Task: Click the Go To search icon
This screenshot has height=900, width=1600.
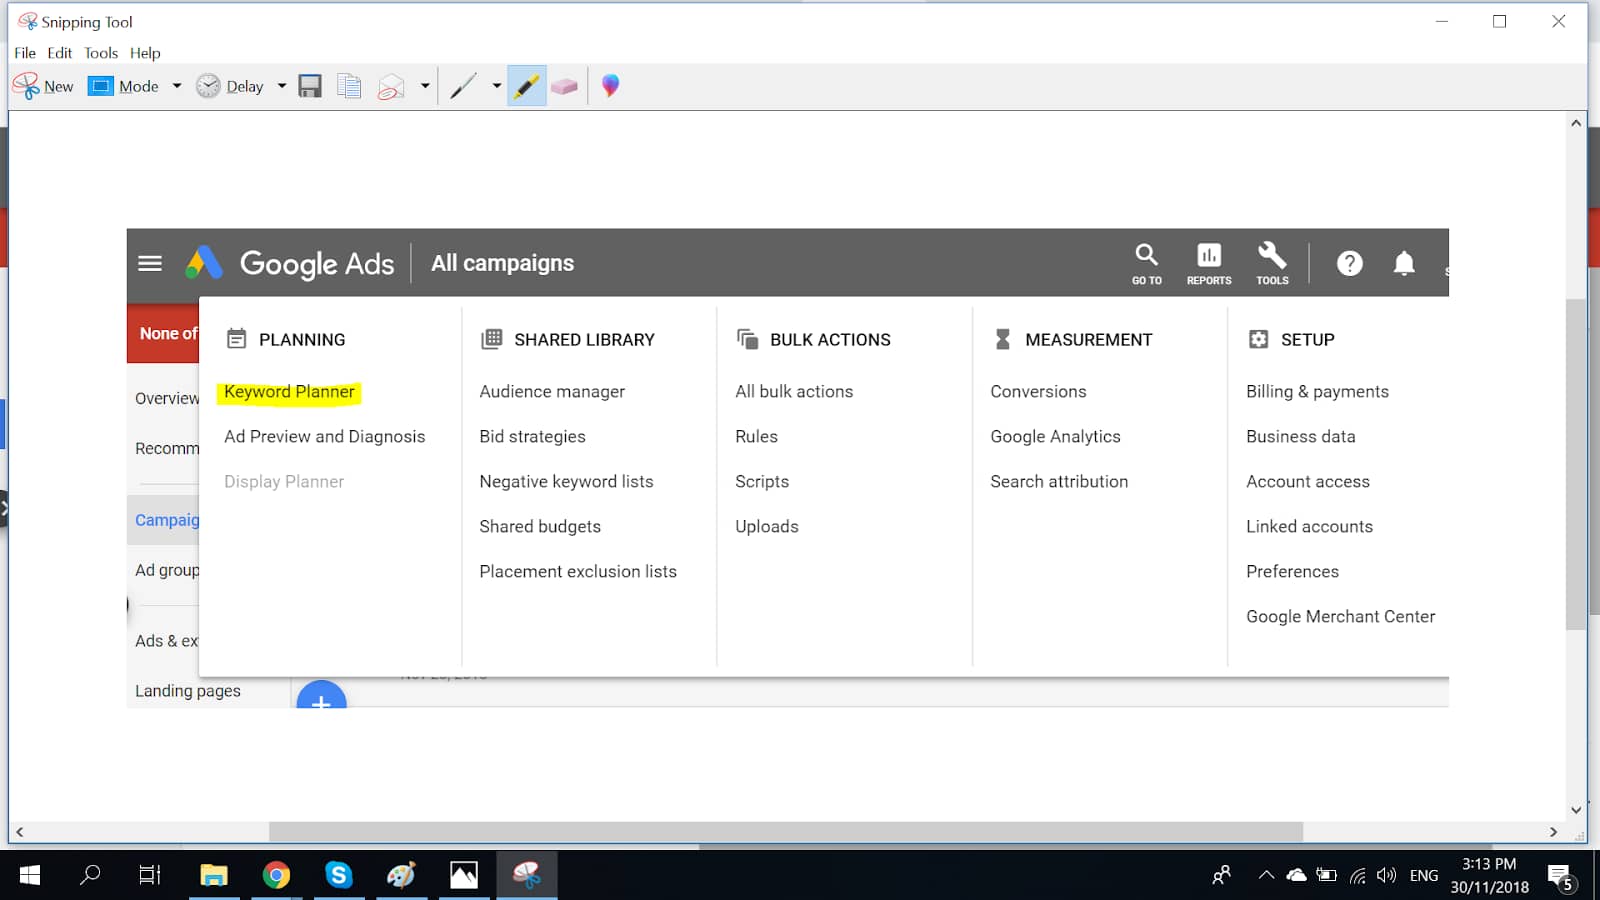Action: point(1147,264)
